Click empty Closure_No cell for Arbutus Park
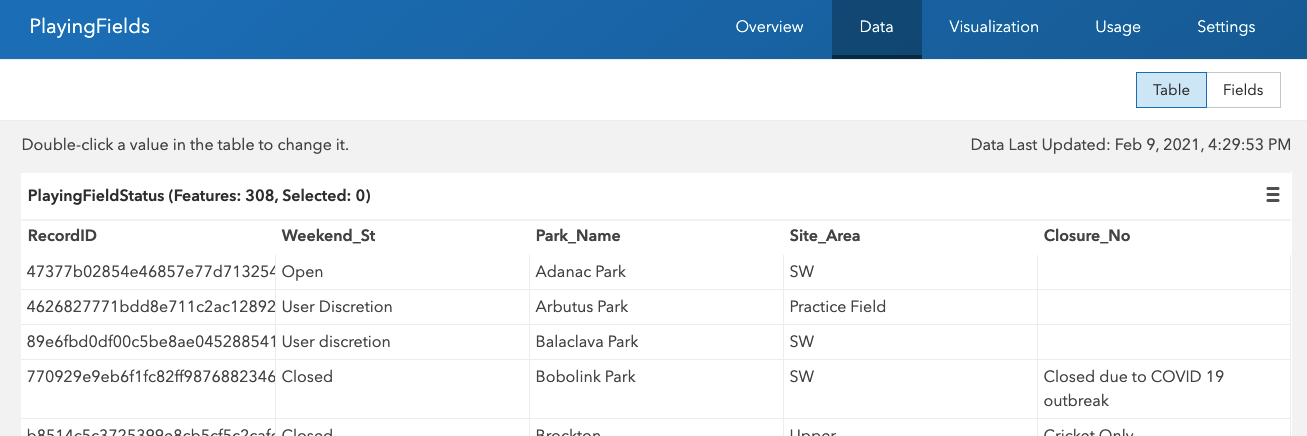This screenshot has width=1307, height=436. pos(1164,307)
